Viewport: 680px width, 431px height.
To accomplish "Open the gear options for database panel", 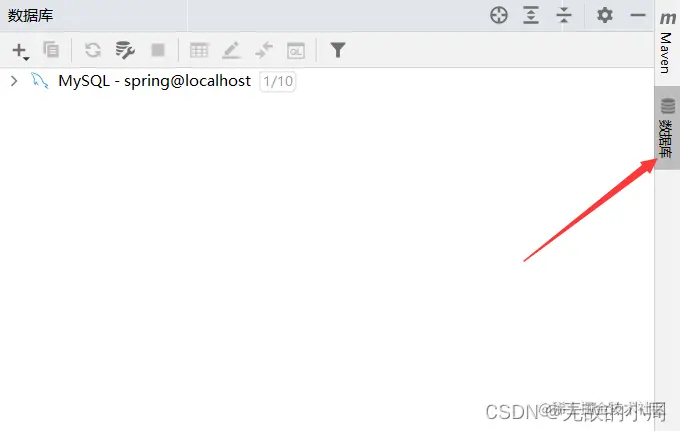I will (x=605, y=15).
